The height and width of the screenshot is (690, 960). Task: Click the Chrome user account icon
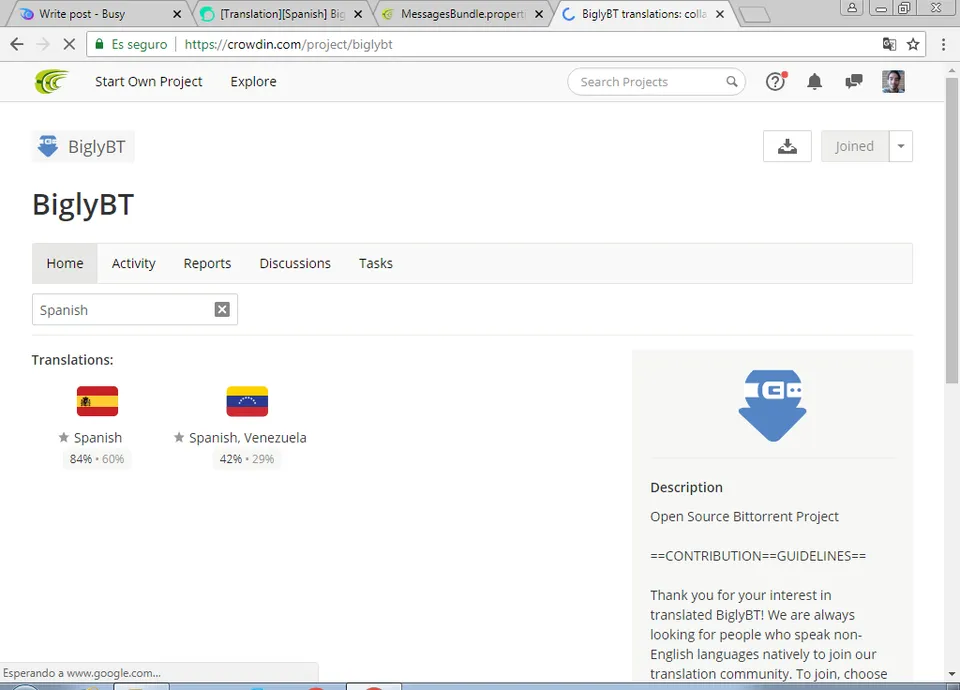[852, 8]
